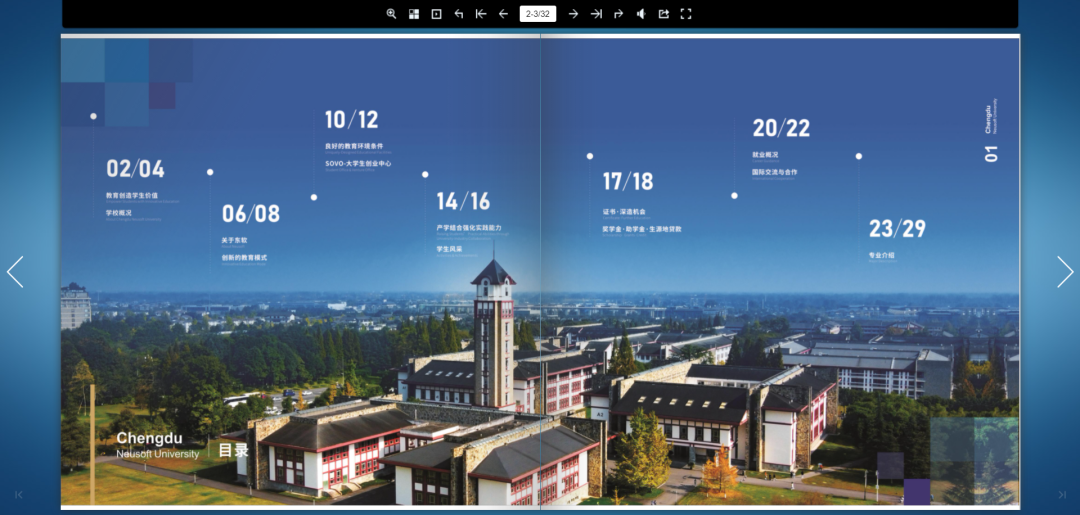Click the small last-page icon at bottom right corner

[1062, 494]
